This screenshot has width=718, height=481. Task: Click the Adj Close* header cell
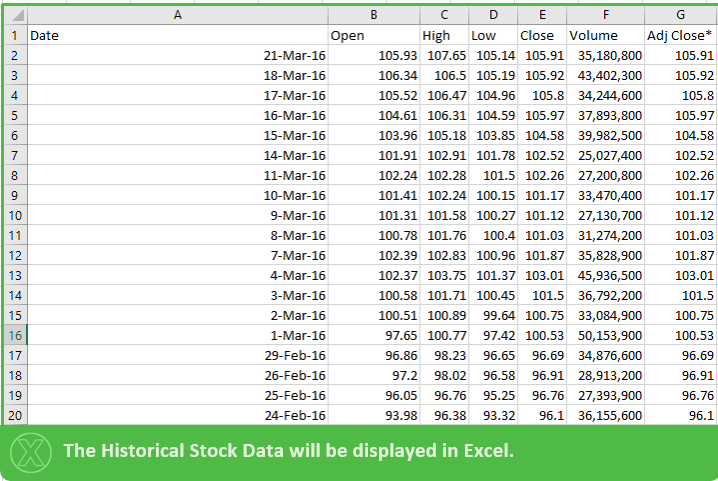tap(681, 35)
